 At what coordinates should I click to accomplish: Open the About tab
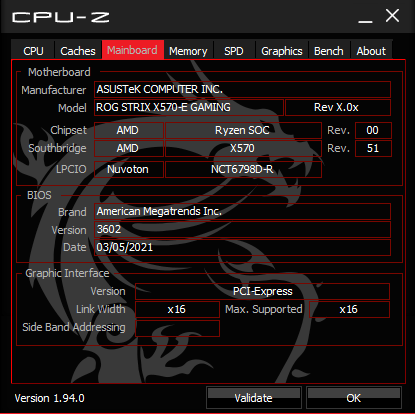[371, 51]
